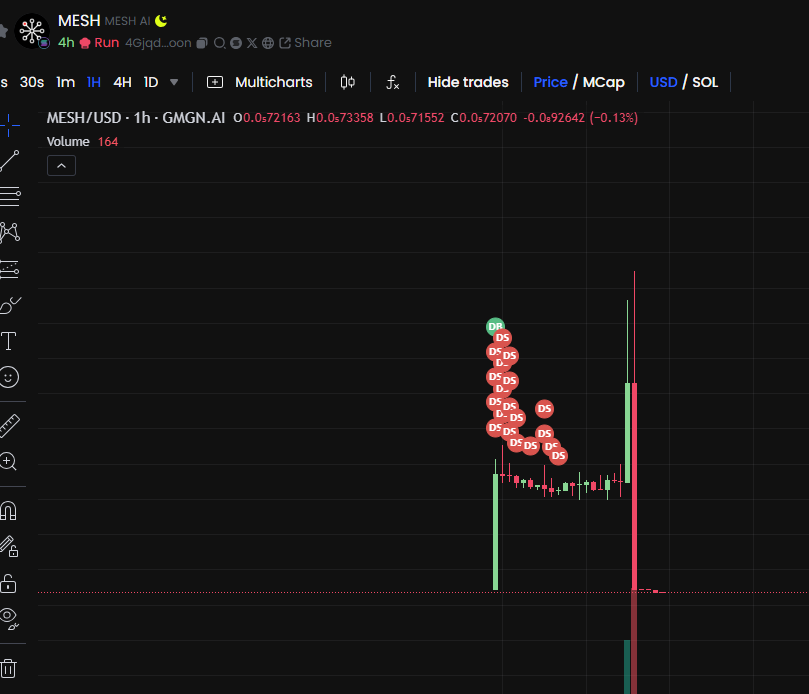Copy the 4Gjqd...oon contract address
809x694 pixels.
coord(202,43)
